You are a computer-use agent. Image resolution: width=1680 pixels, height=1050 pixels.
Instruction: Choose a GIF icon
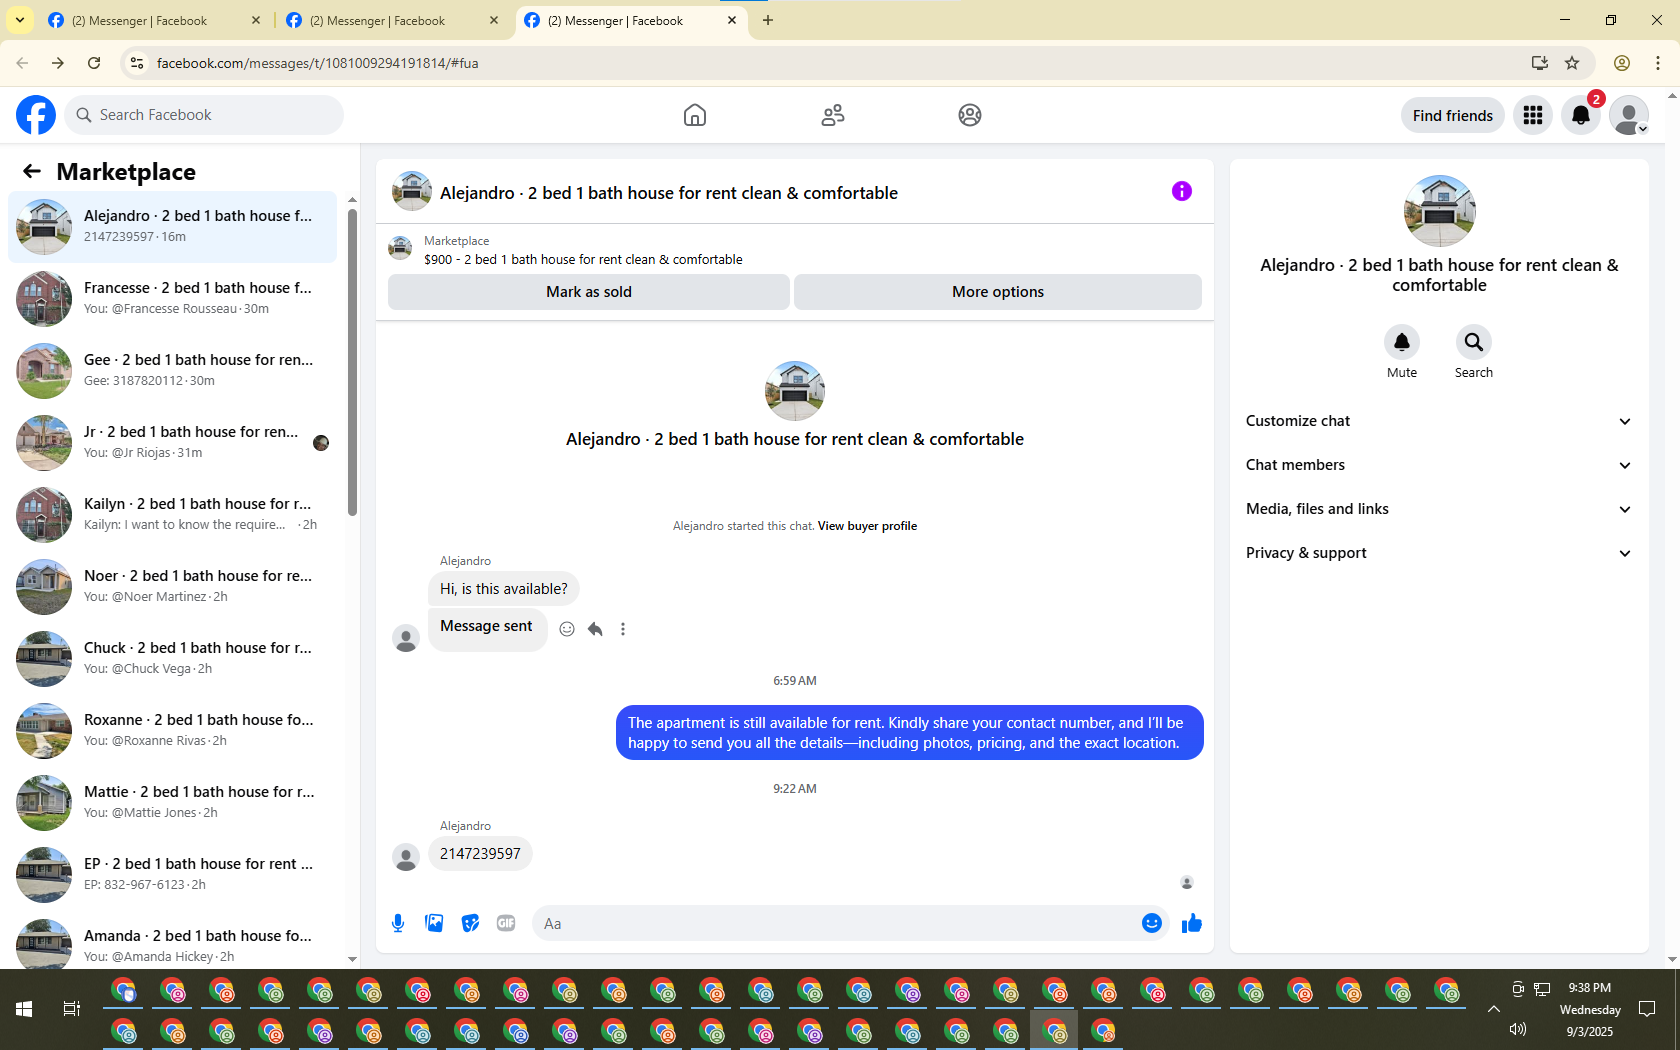(x=506, y=923)
